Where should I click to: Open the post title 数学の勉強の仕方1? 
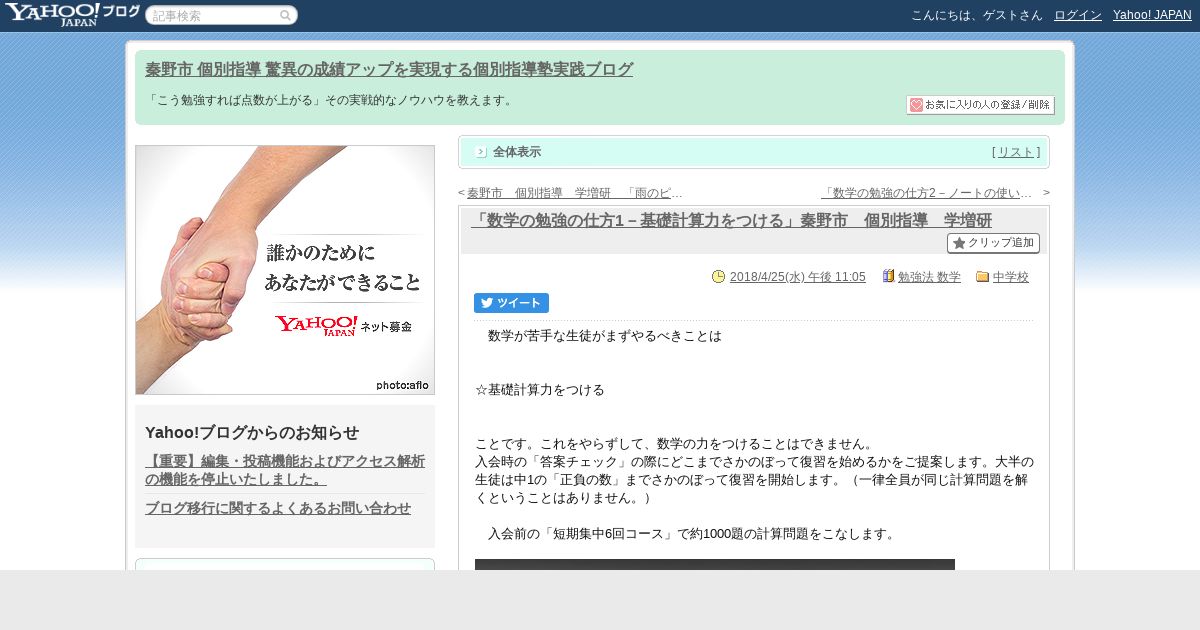pyautogui.click(x=732, y=220)
